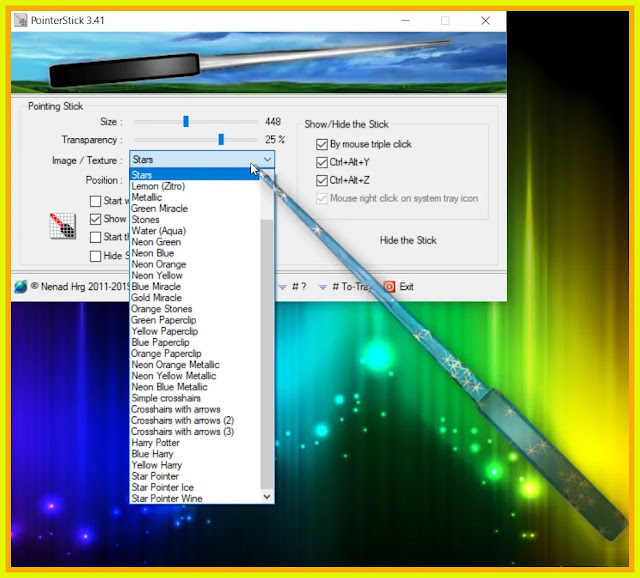Minimize the PointerStick window

pyautogui.click(x=405, y=20)
